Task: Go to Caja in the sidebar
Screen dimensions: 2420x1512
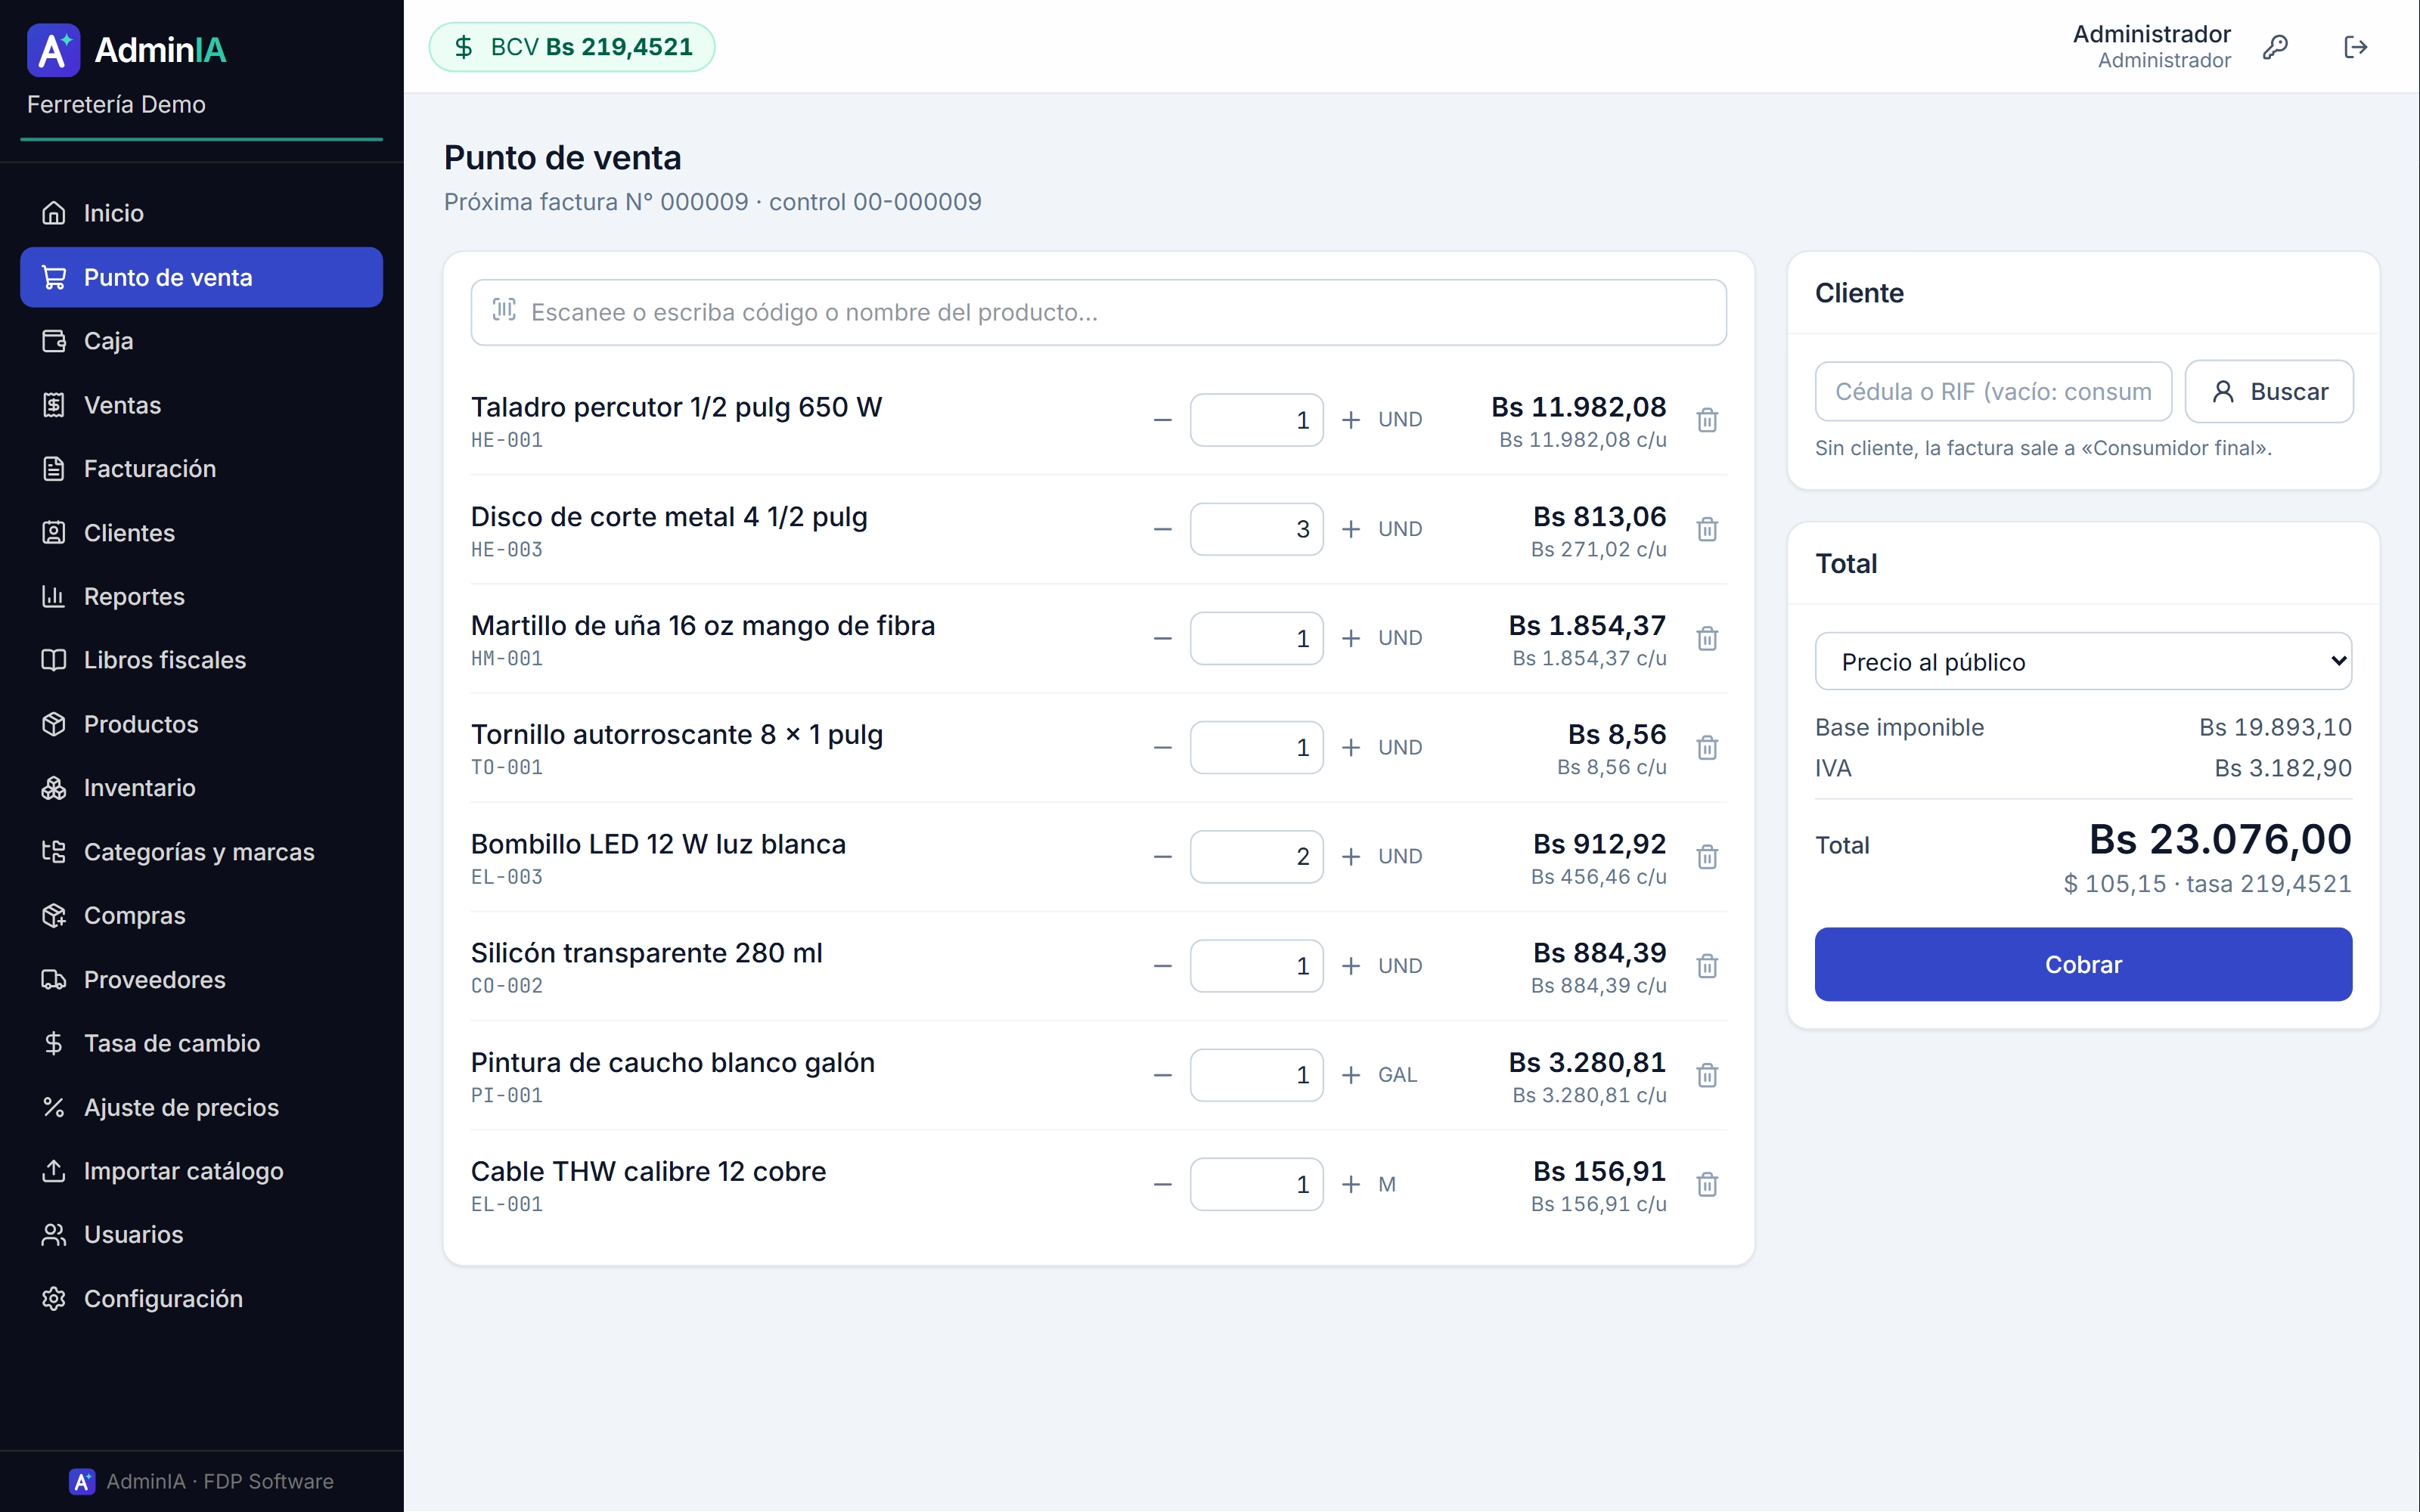Action: 201,341
